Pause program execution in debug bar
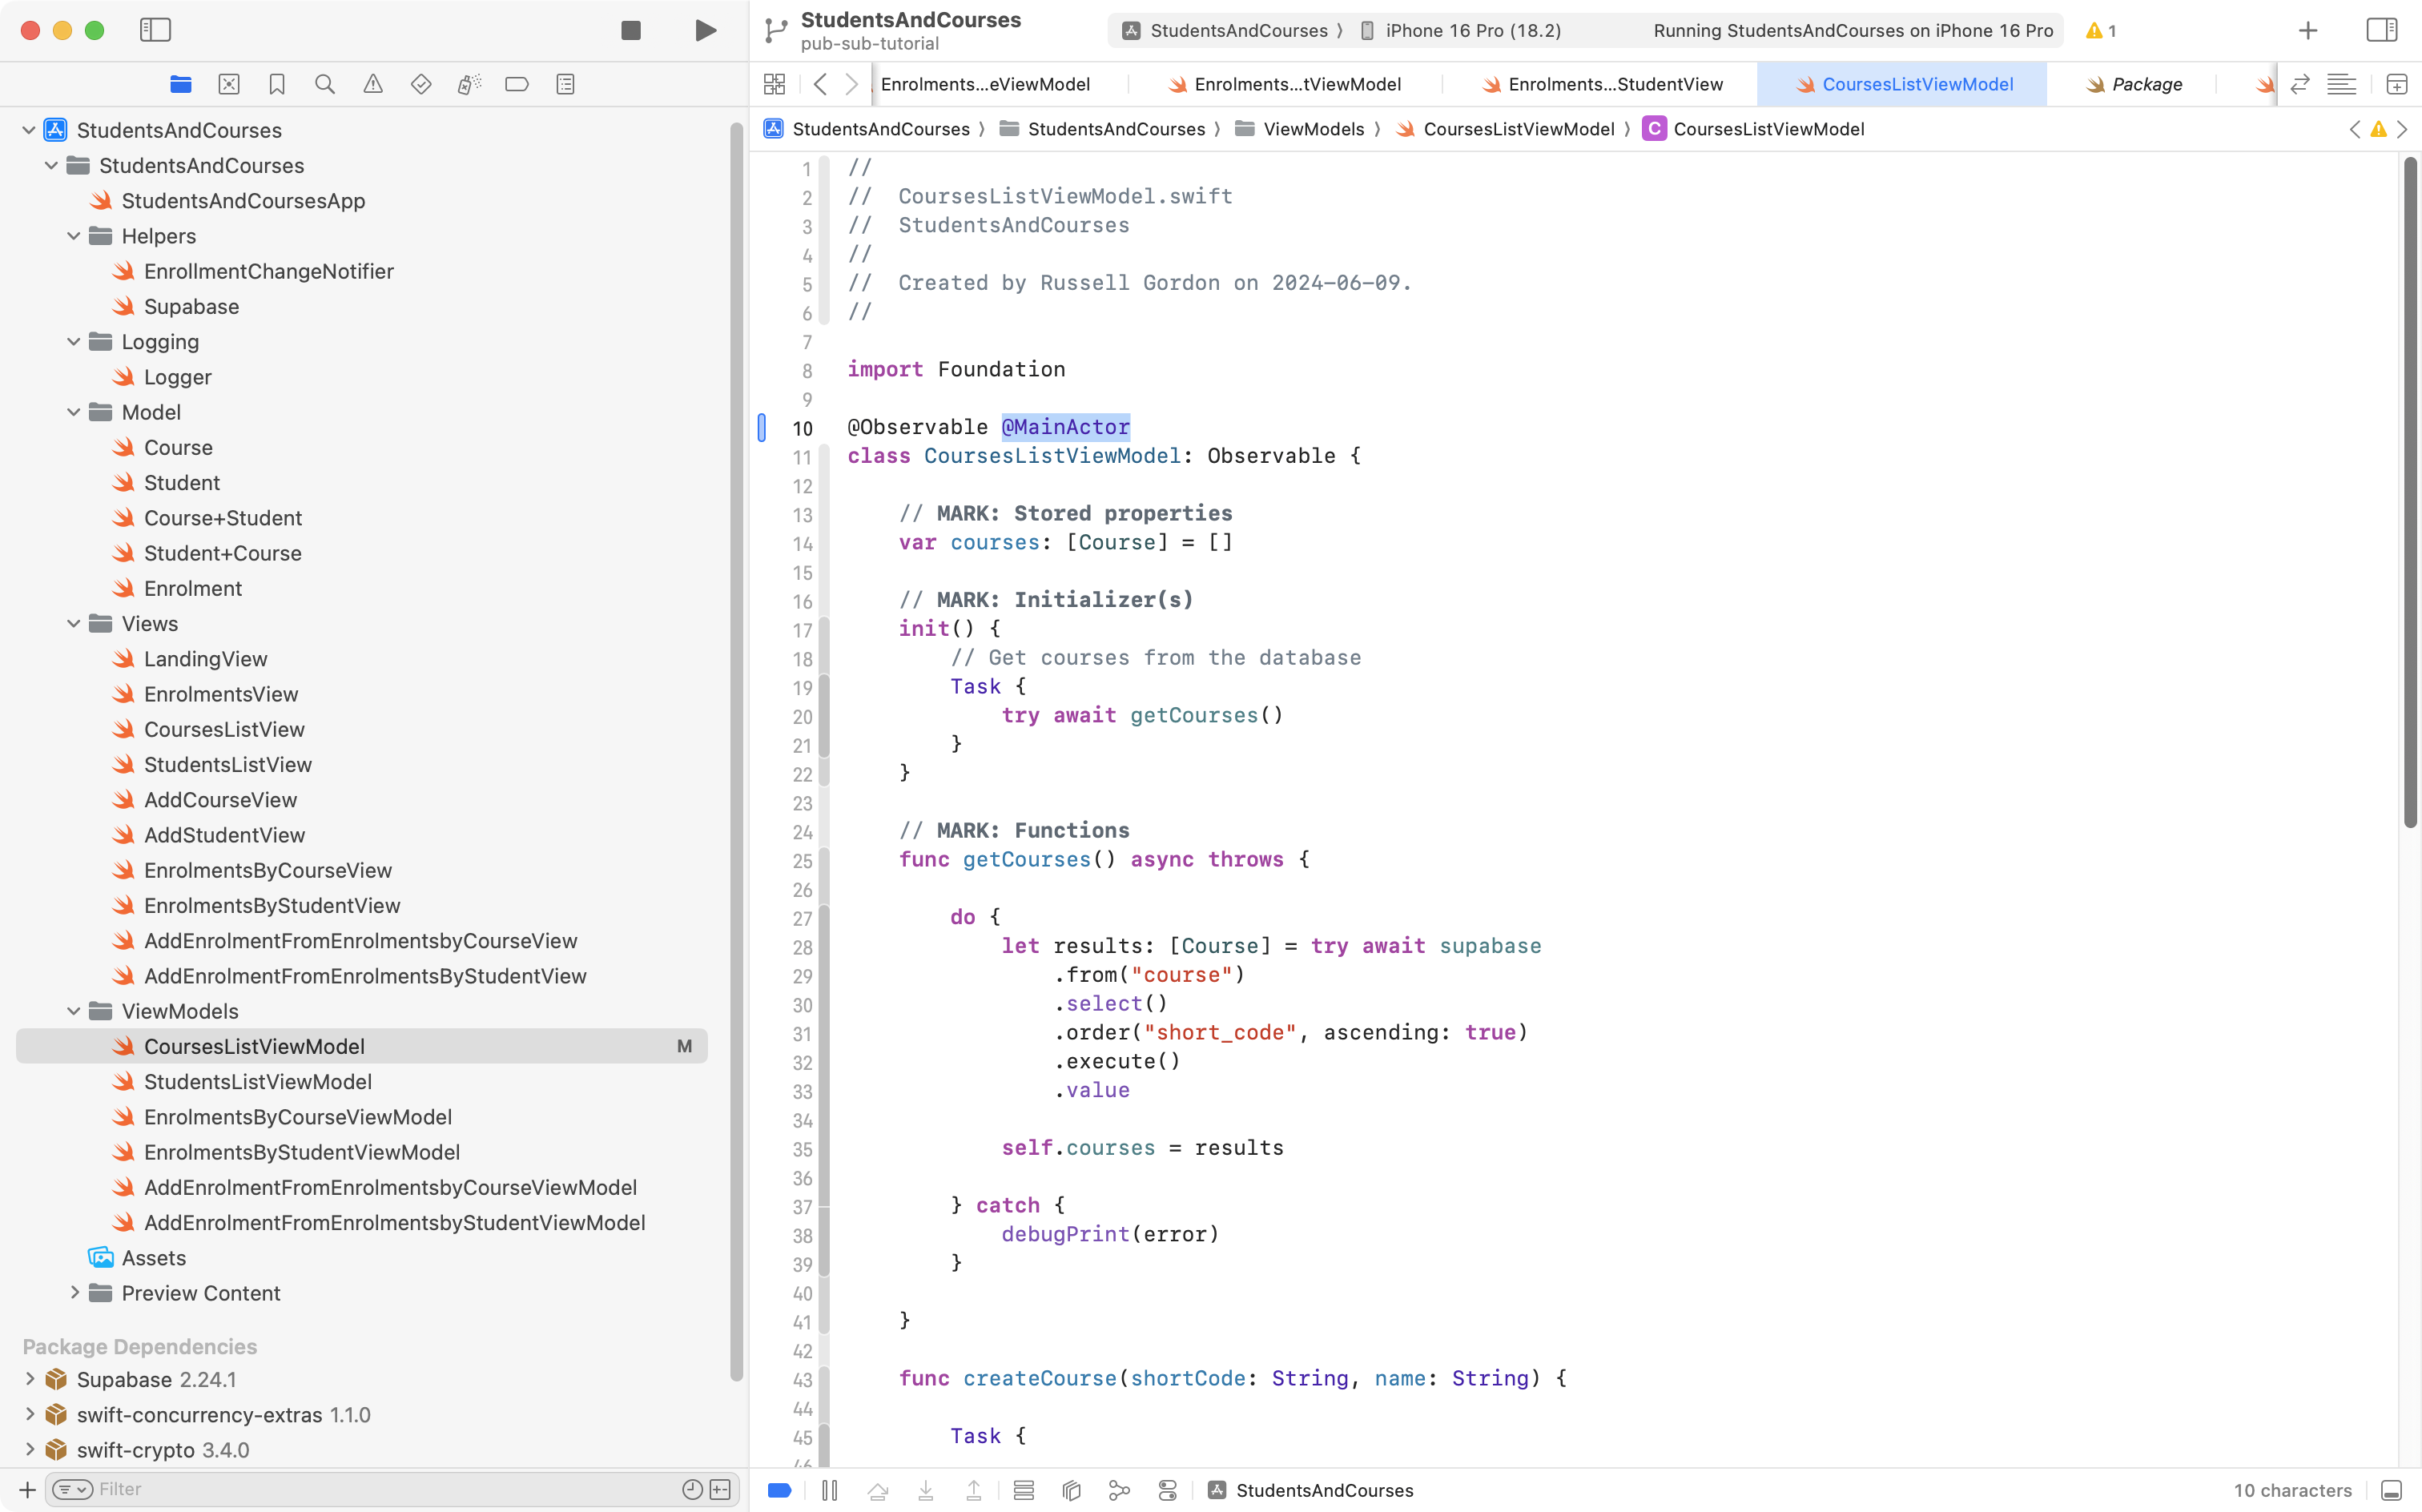This screenshot has height=1512, width=2422. tap(829, 1490)
